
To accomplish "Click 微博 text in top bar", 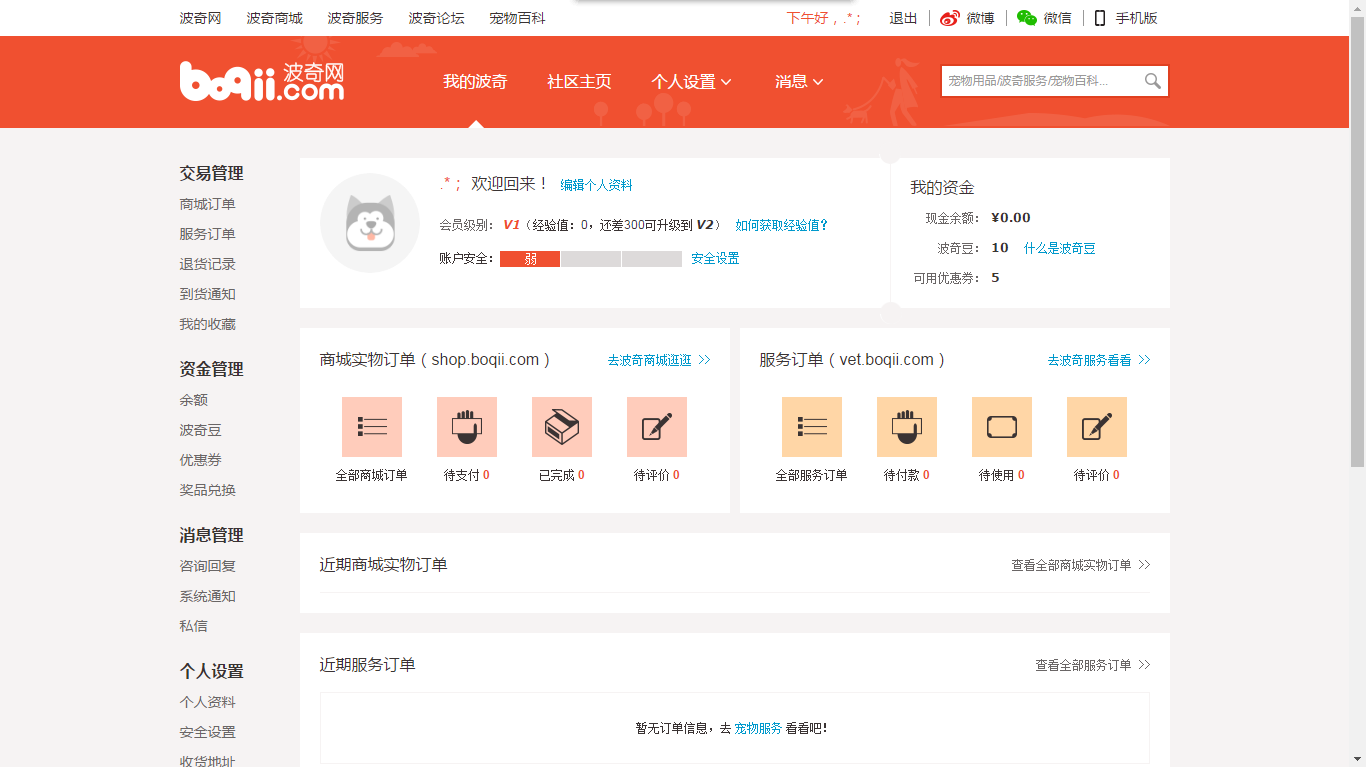I will tap(981, 18).
